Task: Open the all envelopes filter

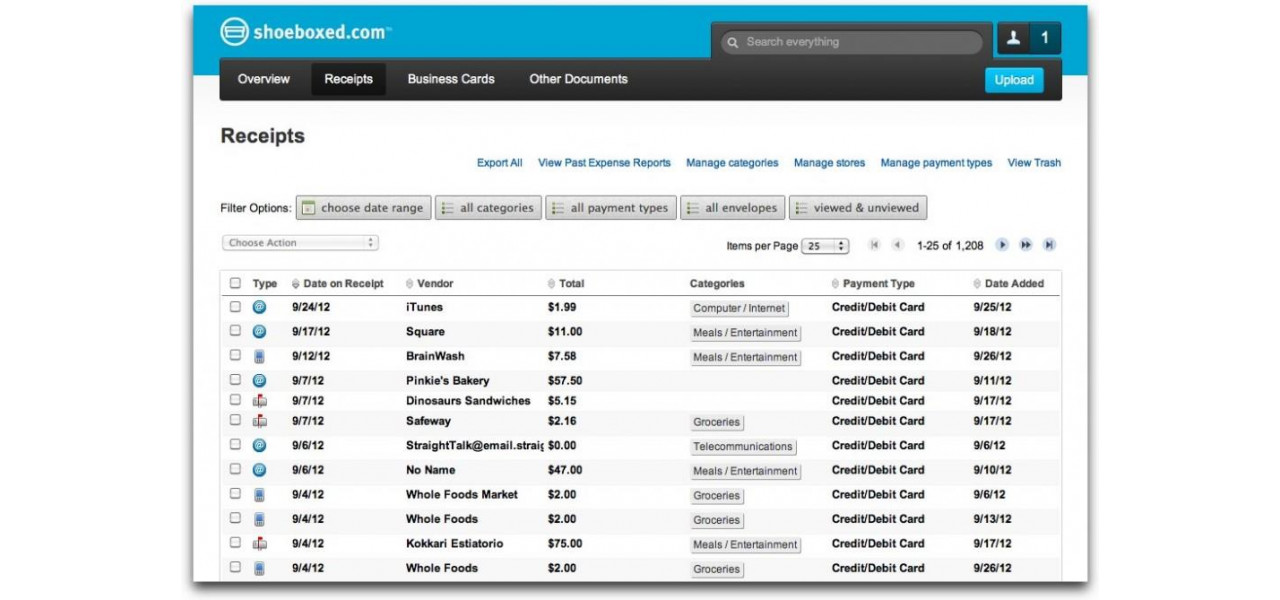Action: 733,208
